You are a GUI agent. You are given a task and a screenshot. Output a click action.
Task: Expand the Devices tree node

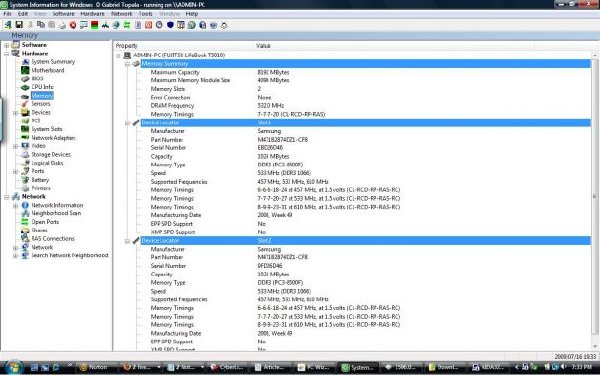pos(15,113)
